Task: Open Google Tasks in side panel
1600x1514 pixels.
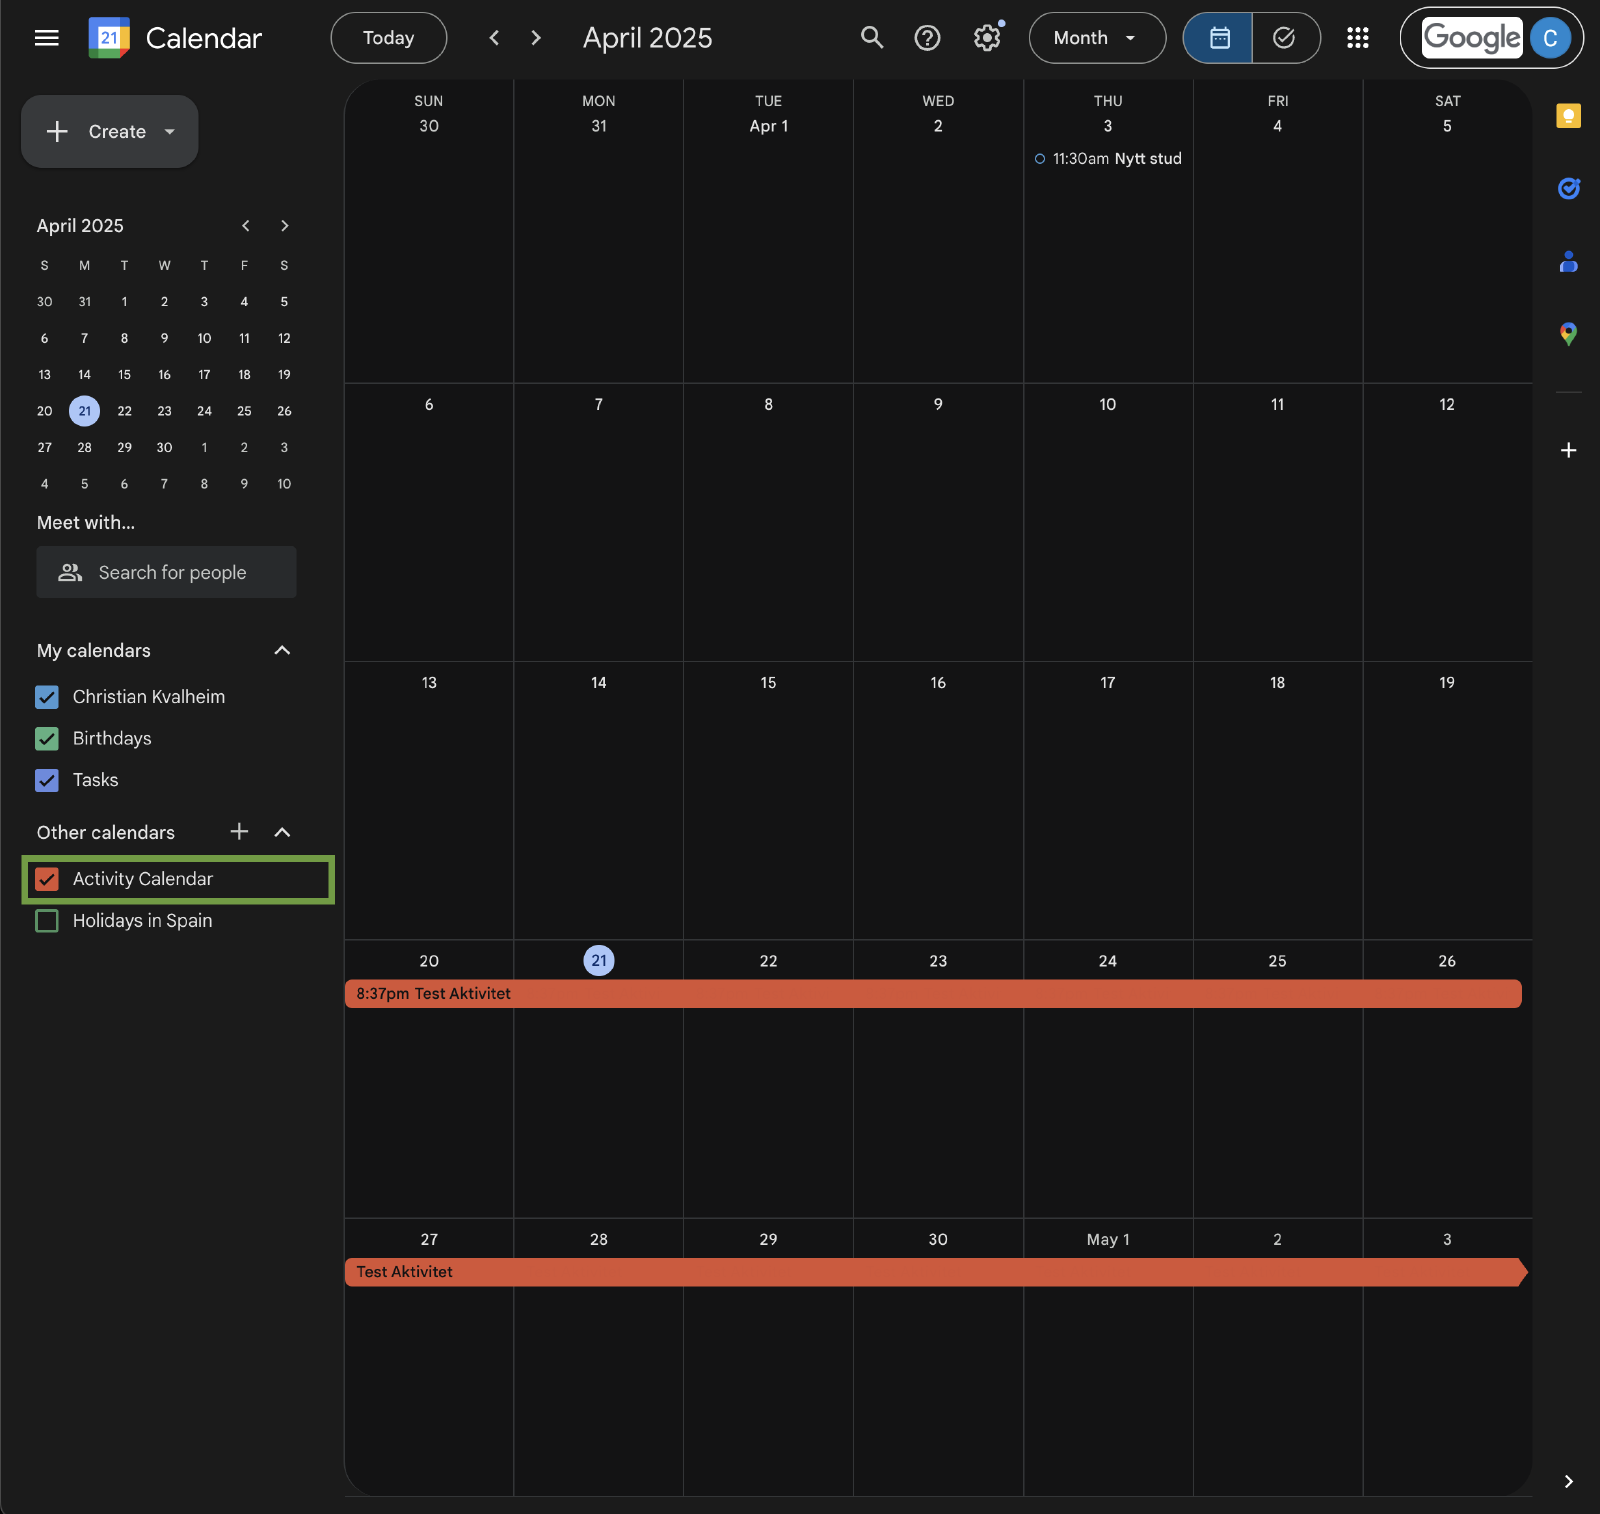Action: [1568, 188]
